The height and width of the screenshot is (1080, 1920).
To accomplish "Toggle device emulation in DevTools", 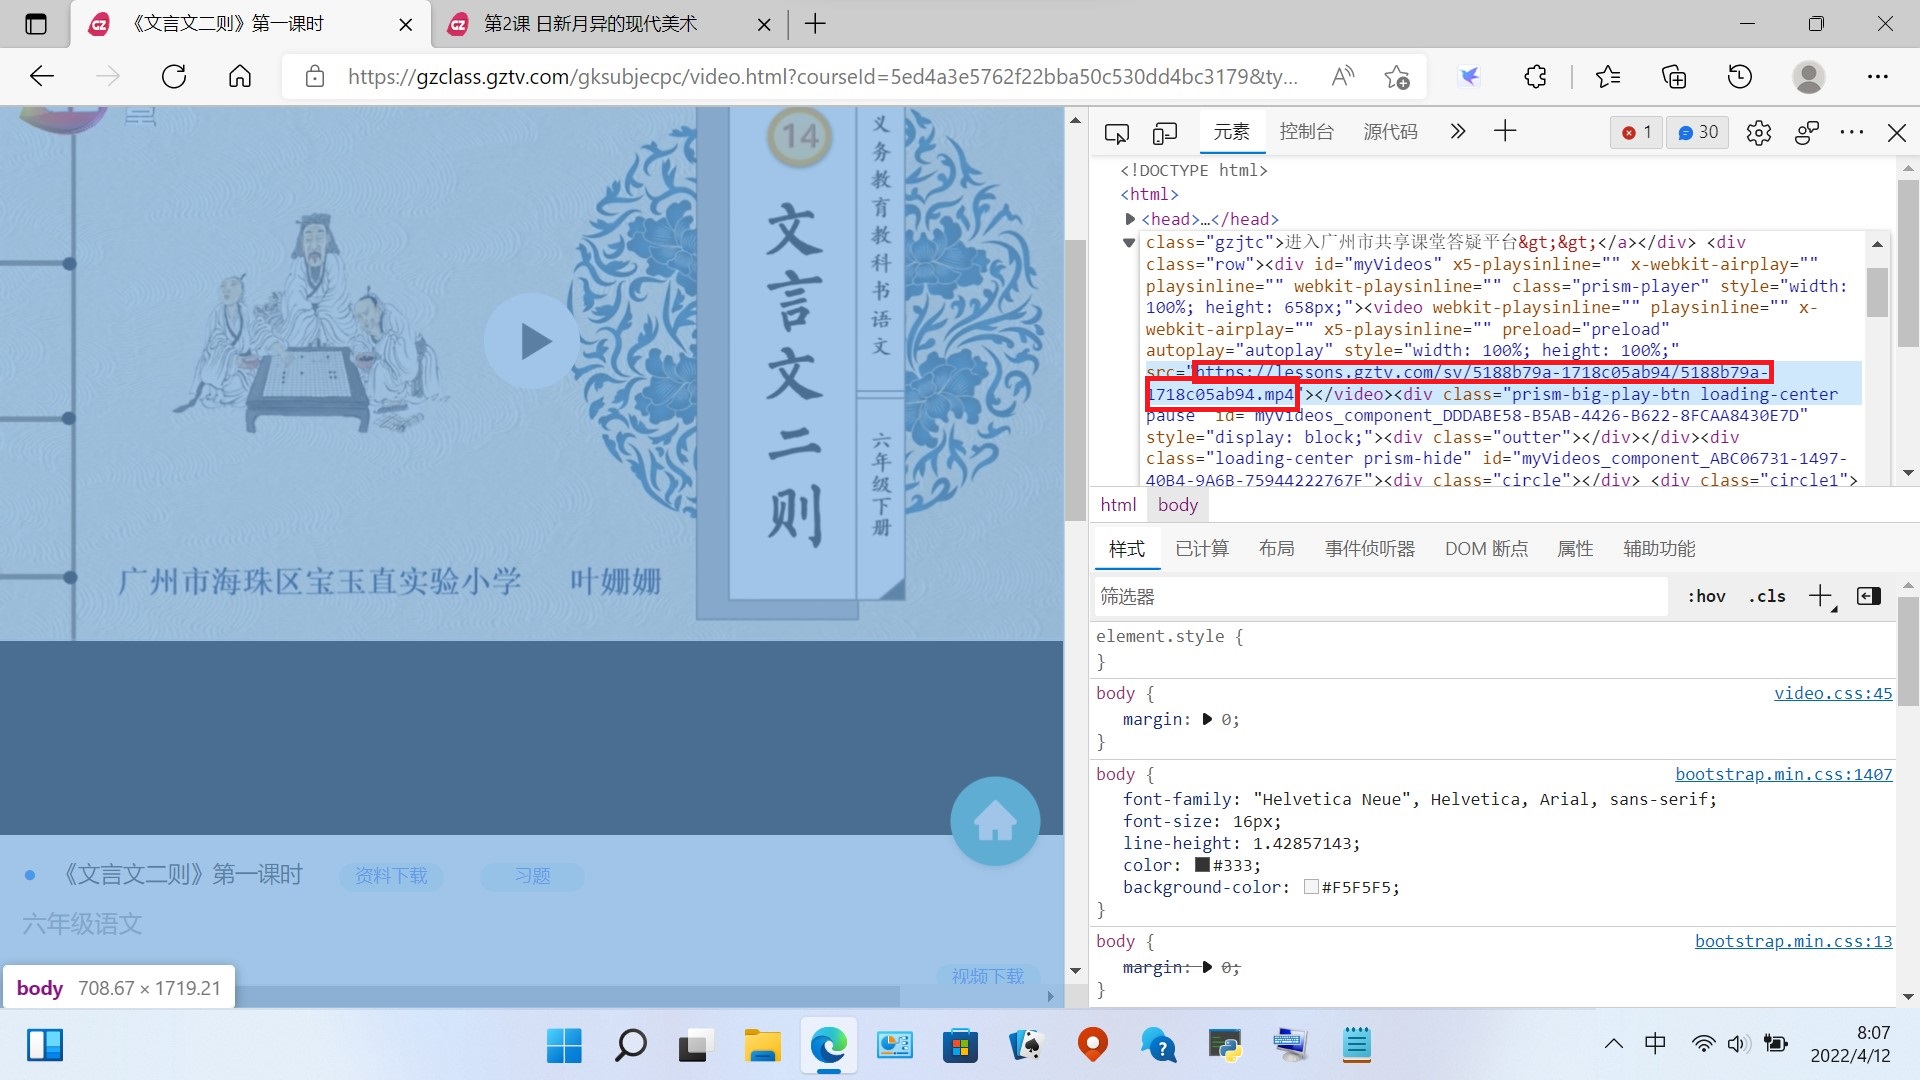I will tap(1165, 132).
